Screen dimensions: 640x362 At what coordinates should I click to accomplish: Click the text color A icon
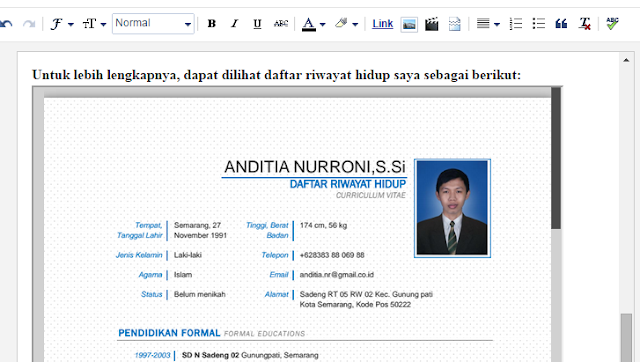(309, 24)
